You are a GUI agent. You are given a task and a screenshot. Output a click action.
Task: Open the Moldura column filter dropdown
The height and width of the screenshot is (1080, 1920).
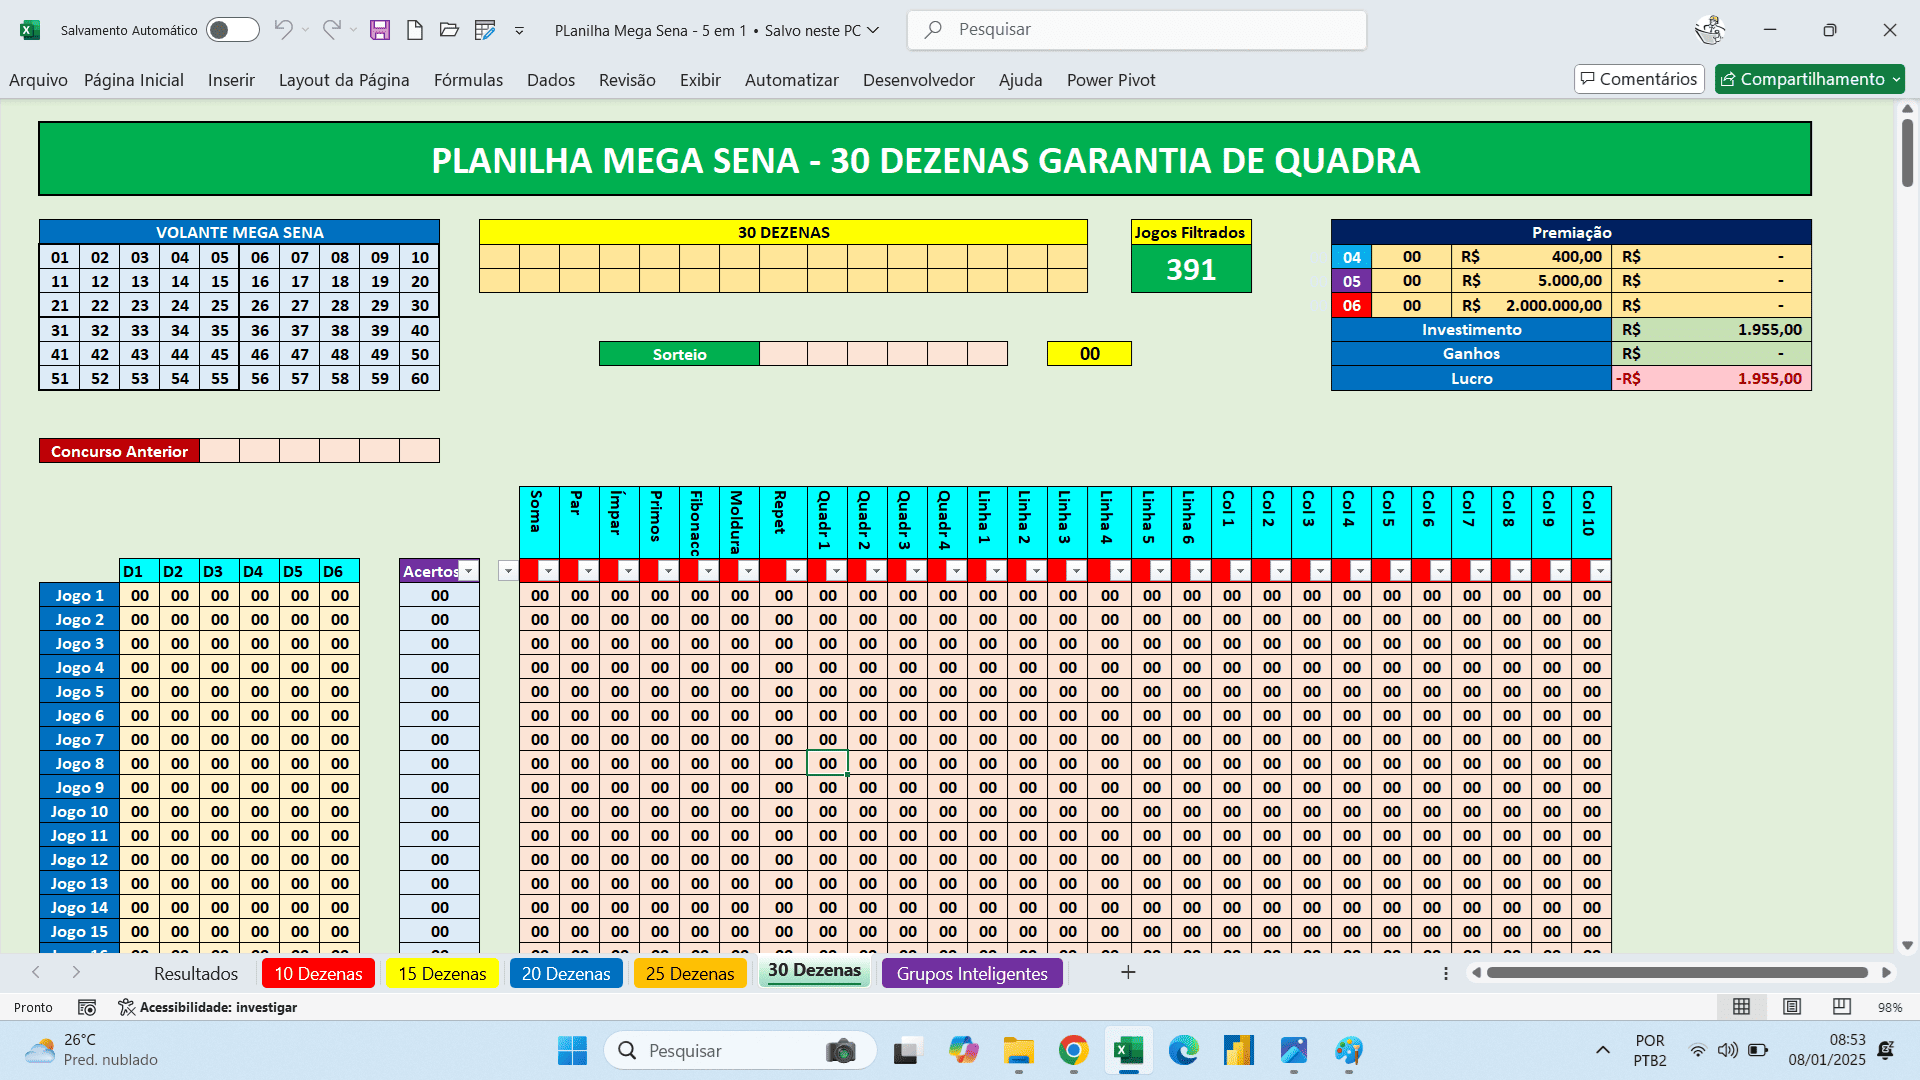point(748,571)
